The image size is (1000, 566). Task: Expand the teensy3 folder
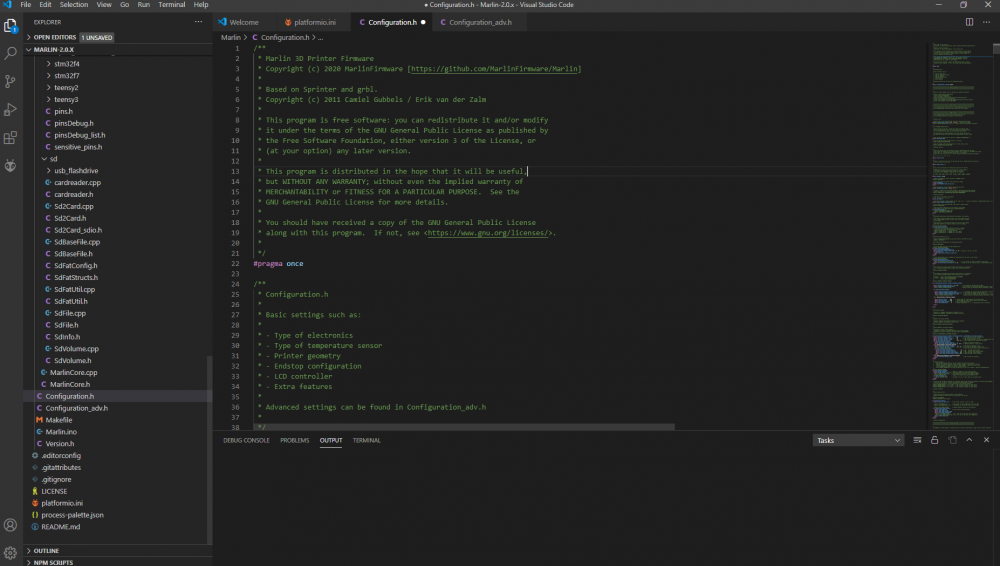pos(66,100)
